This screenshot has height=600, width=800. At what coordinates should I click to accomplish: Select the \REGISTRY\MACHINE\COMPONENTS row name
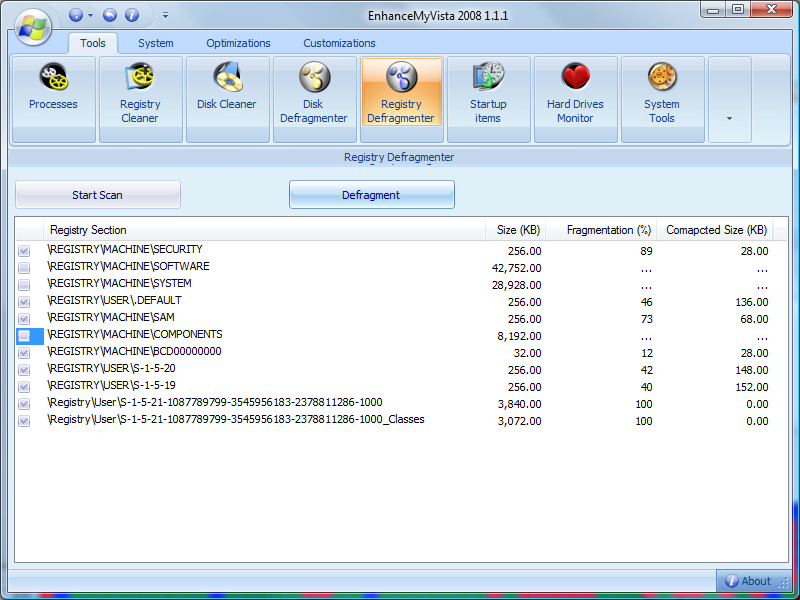[135, 334]
